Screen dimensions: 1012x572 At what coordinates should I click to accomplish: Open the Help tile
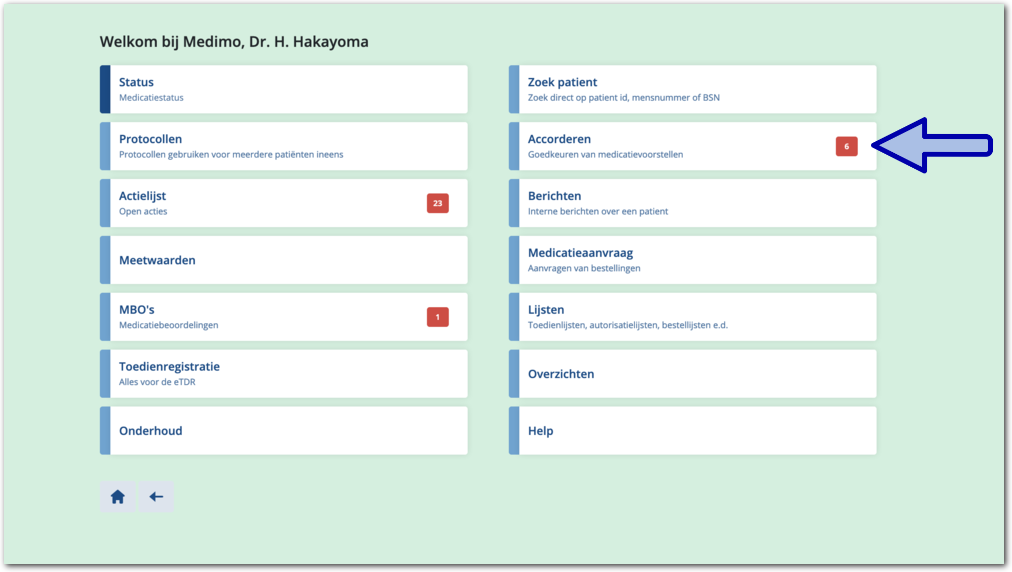(x=692, y=431)
